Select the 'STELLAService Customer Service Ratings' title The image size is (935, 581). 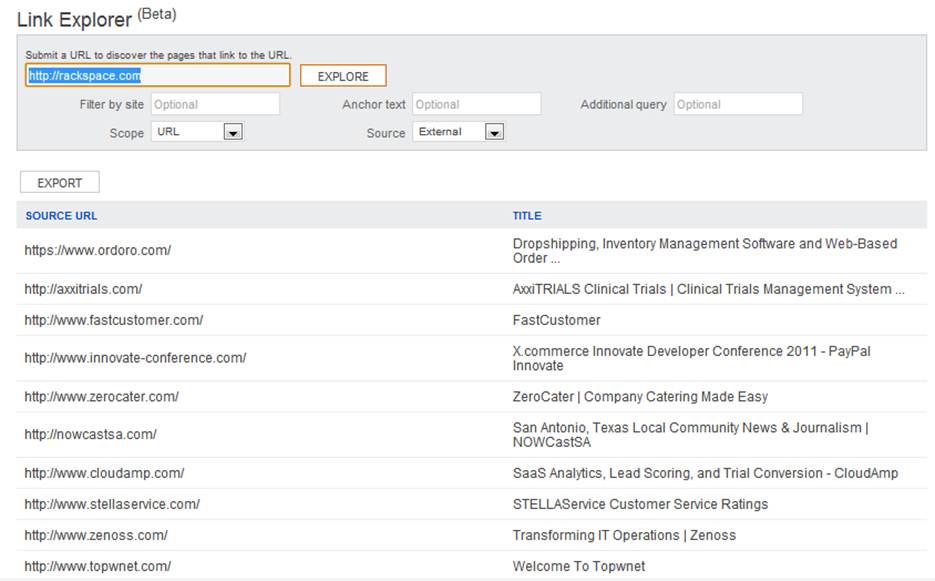[640, 504]
